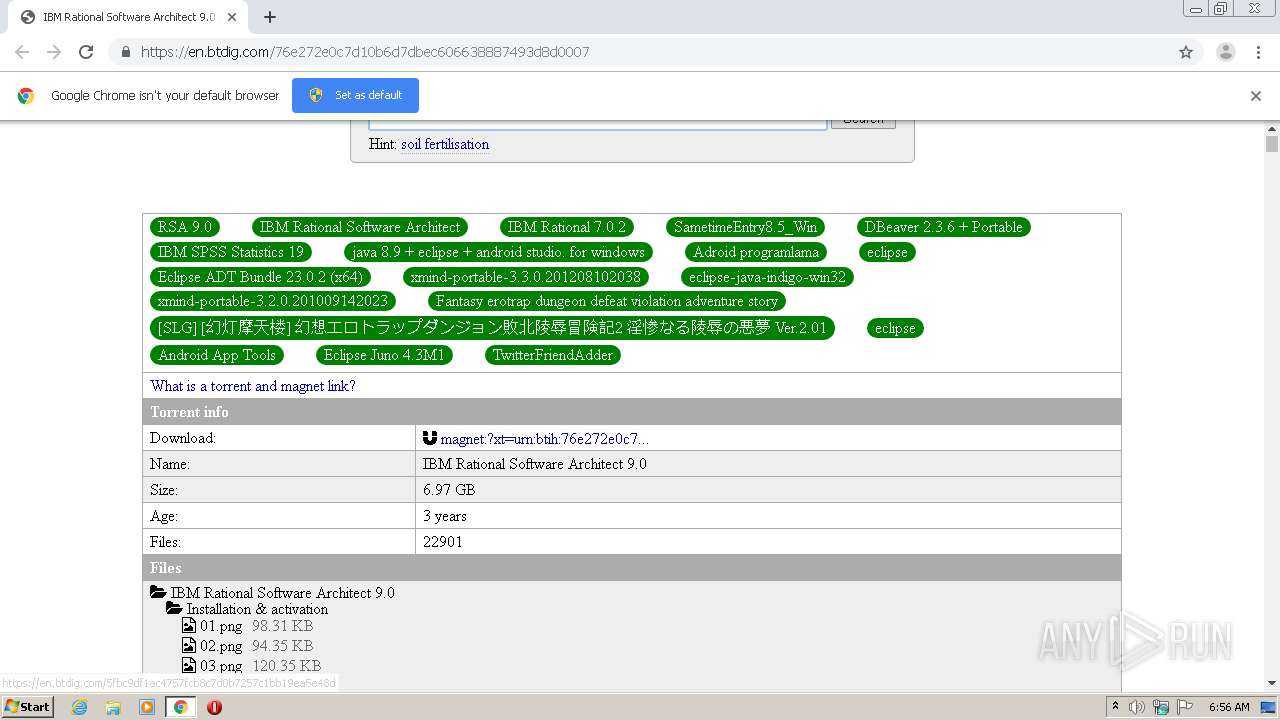This screenshot has height=720, width=1280.
Task: View site info via the padlock icon
Action: 125,52
